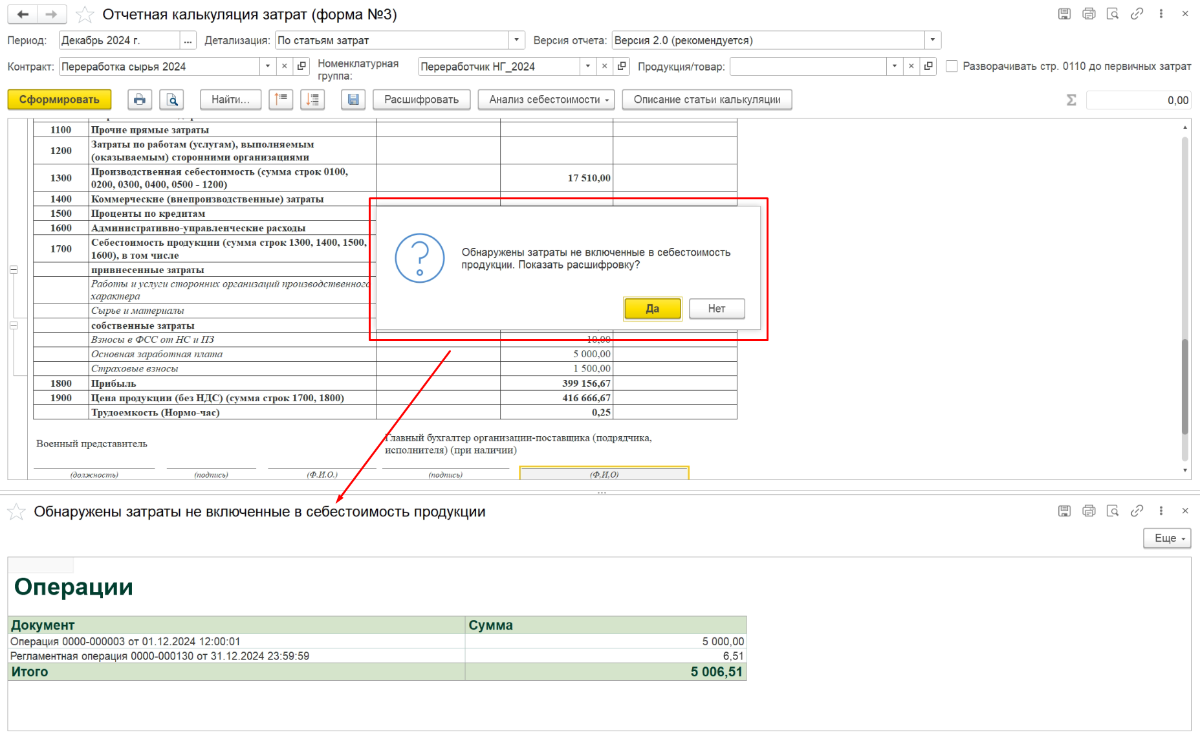
Task: Enable Разворачивать стр. 0110 до первичных затрат
Action: point(952,67)
